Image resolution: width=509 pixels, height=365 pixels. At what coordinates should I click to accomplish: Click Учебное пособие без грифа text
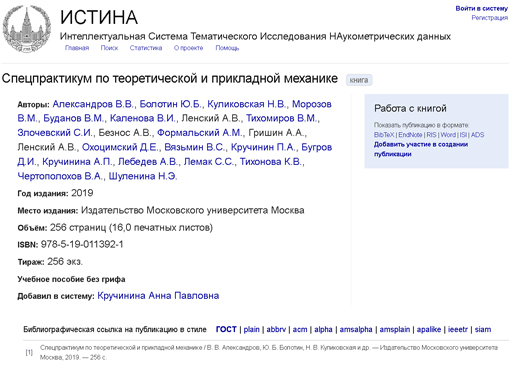pos(71,279)
